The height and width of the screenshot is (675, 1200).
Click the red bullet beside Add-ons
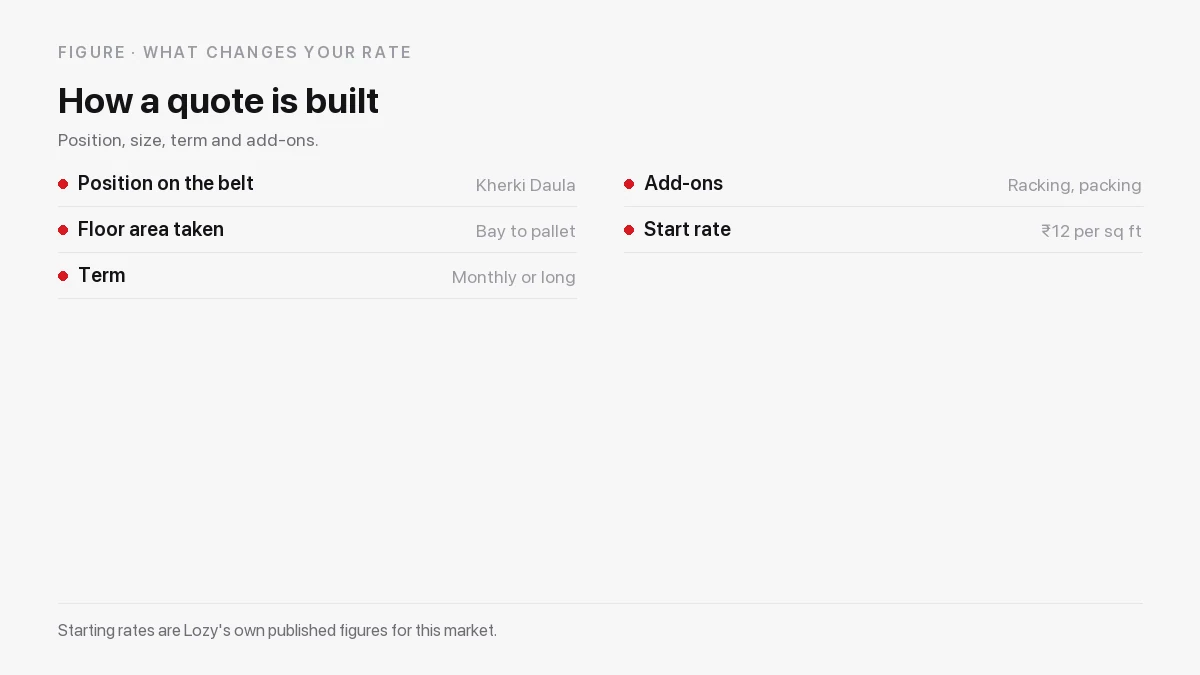pyautogui.click(x=629, y=184)
